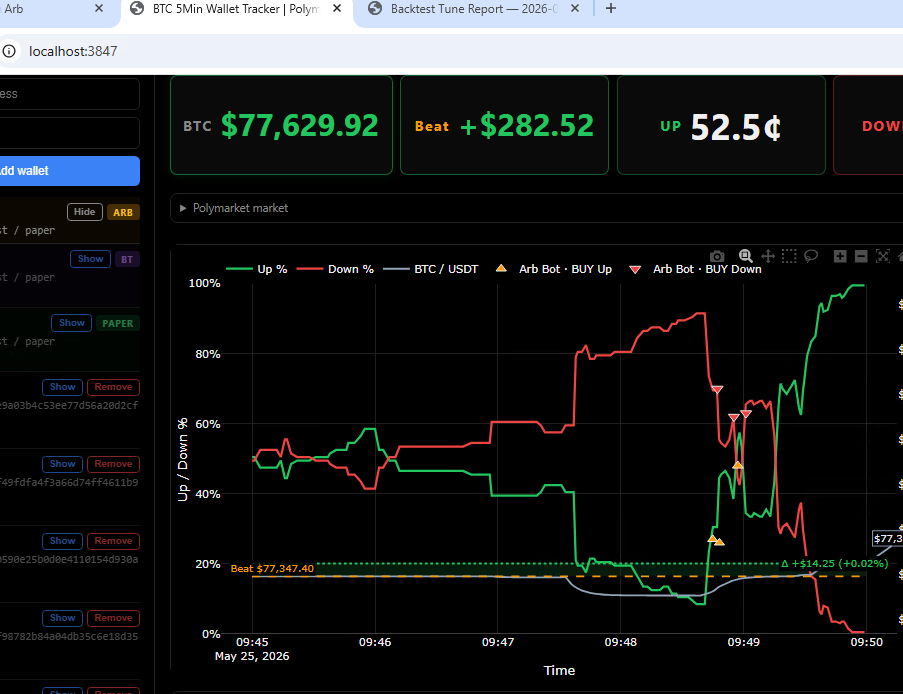Click the chart Autoscale expand-arrows icon

(882, 256)
